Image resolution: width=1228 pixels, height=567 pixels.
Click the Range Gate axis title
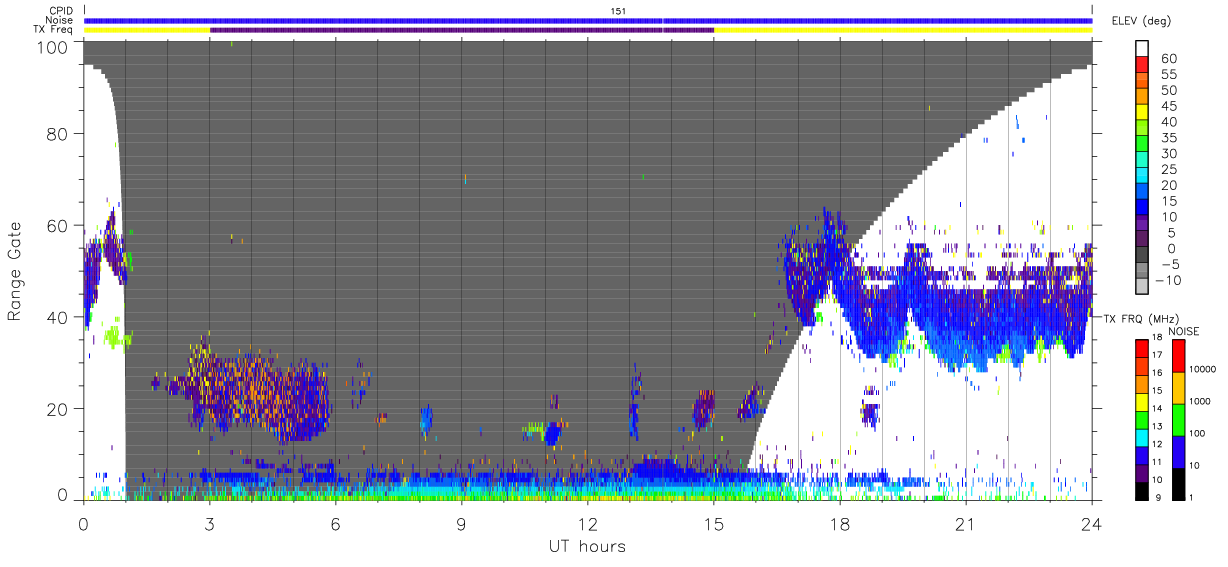15,271
